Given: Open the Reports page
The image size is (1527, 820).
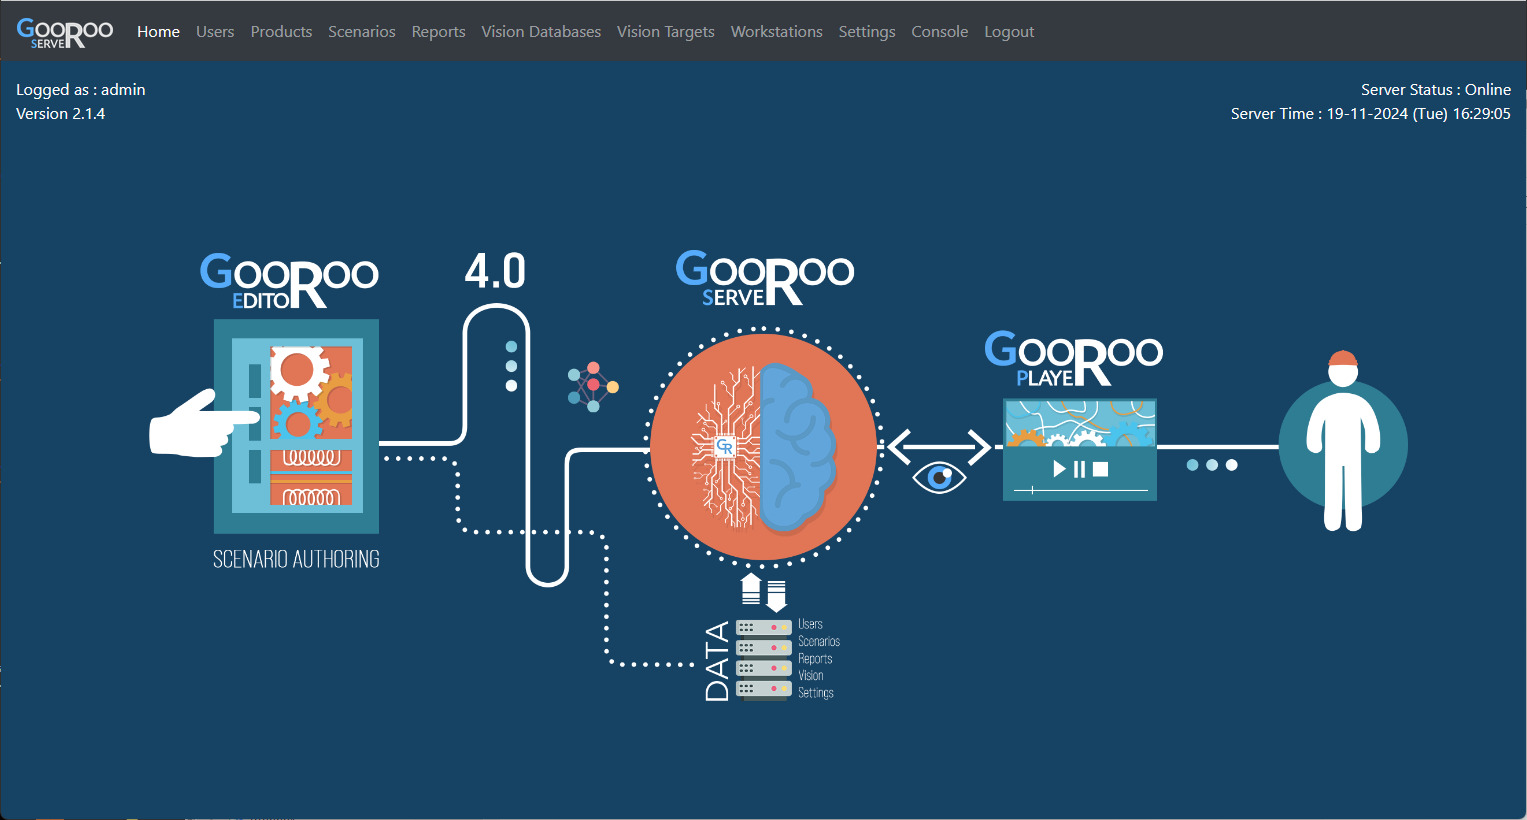Looking at the screenshot, I should pyautogui.click(x=438, y=32).
